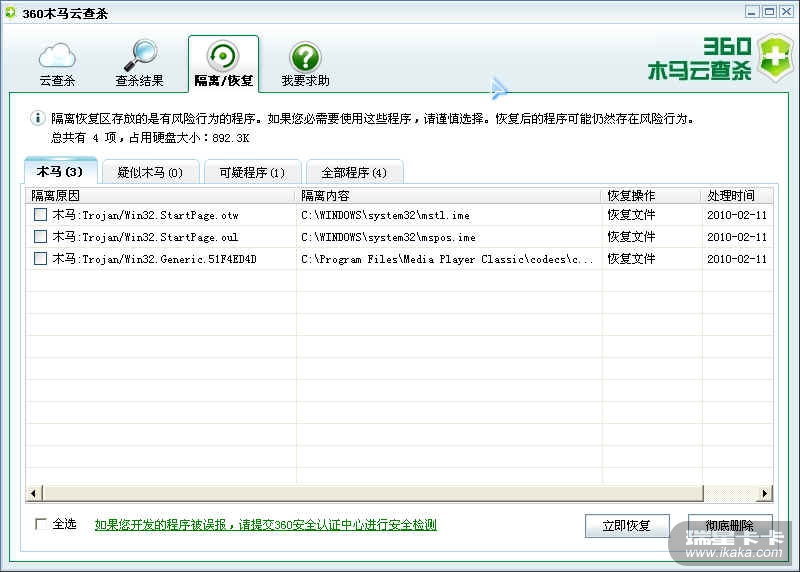Click the Trojan/Win32.Generic.51F4ED4D entry text

[x=154, y=259]
